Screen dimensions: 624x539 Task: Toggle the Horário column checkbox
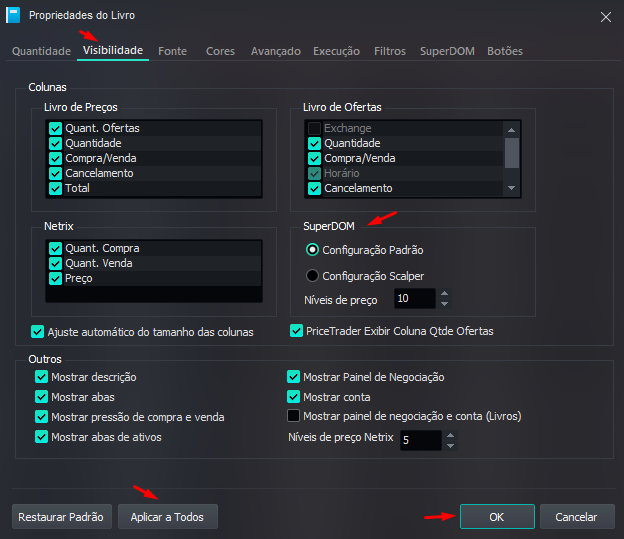coord(314,173)
